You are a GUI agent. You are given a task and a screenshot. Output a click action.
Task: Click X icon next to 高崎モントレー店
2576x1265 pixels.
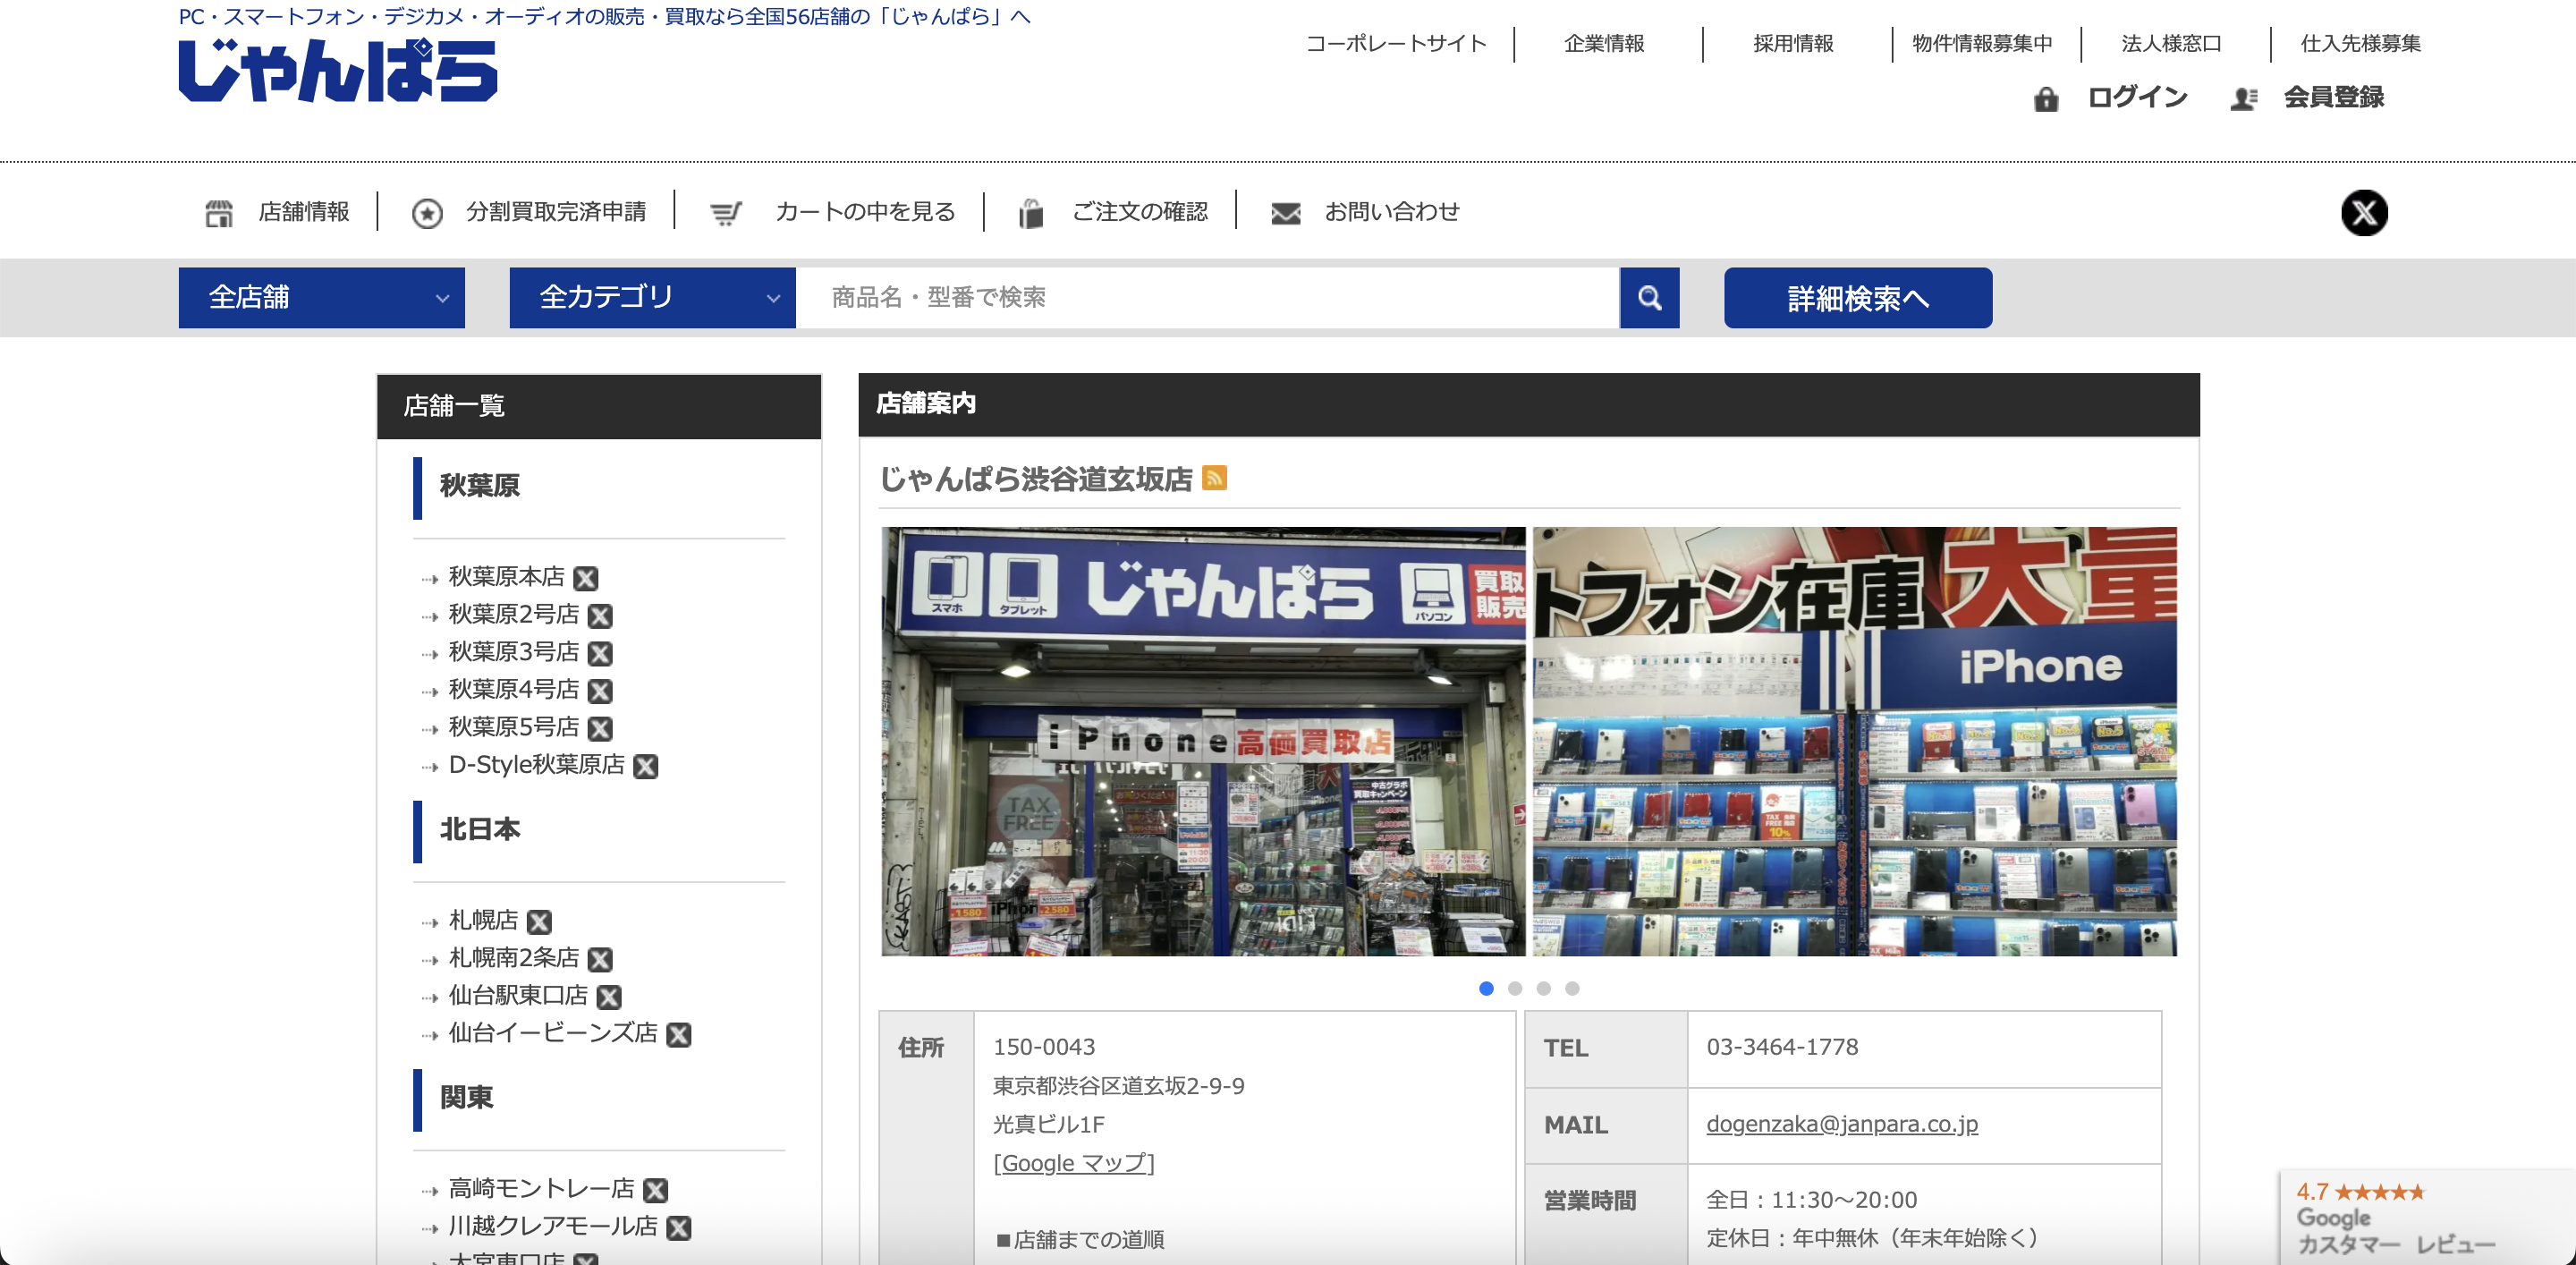[656, 1190]
